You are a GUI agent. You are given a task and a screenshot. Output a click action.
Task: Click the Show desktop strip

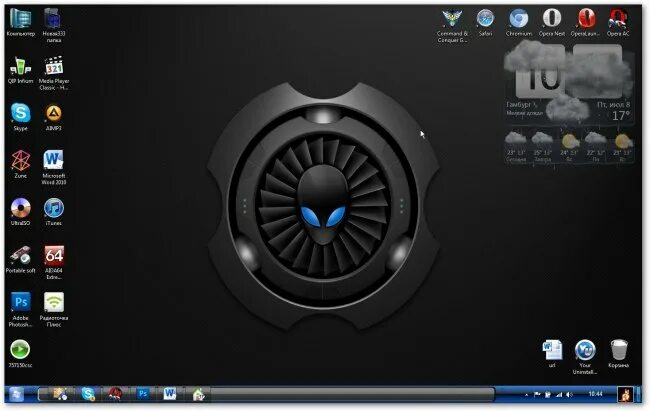[639, 394]
